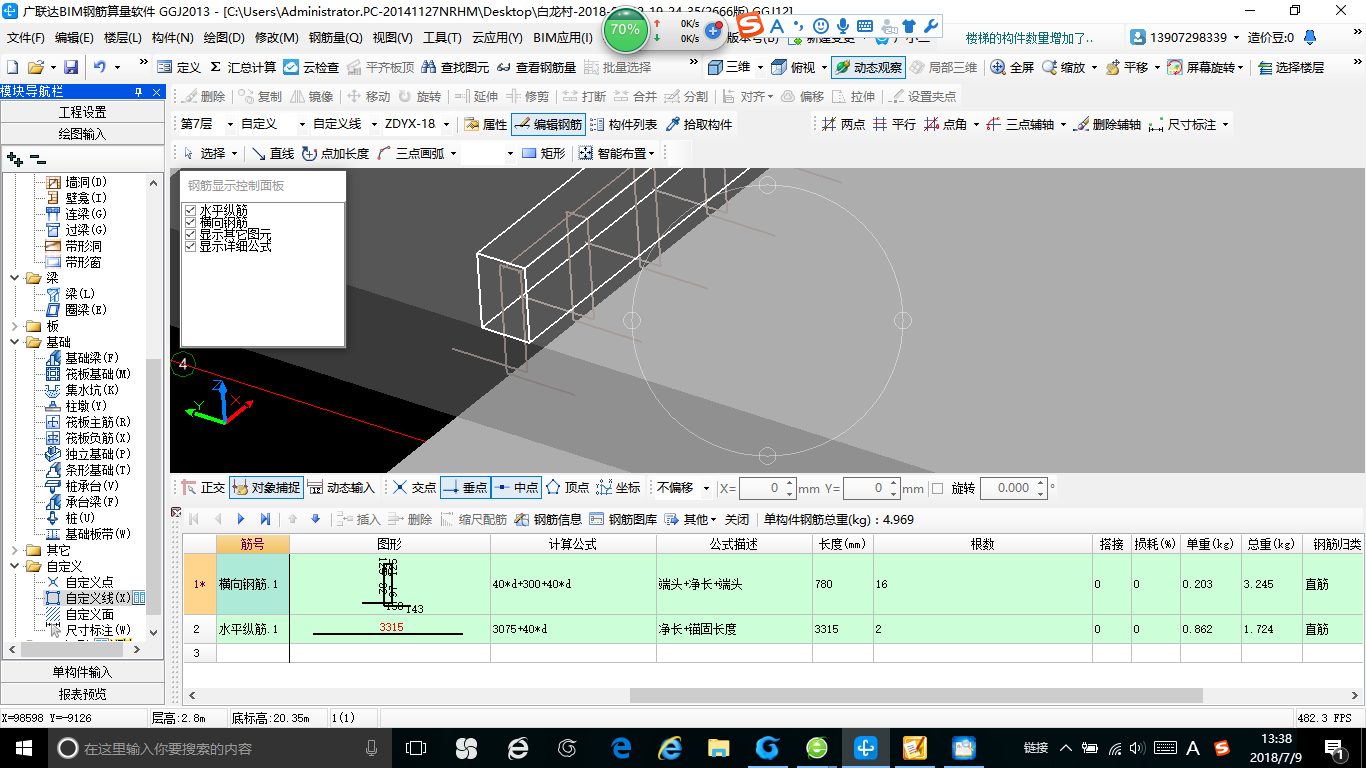Open the 文件(F) menu
The height and width of the screenshot is (768, 1366).
point(26,38)
